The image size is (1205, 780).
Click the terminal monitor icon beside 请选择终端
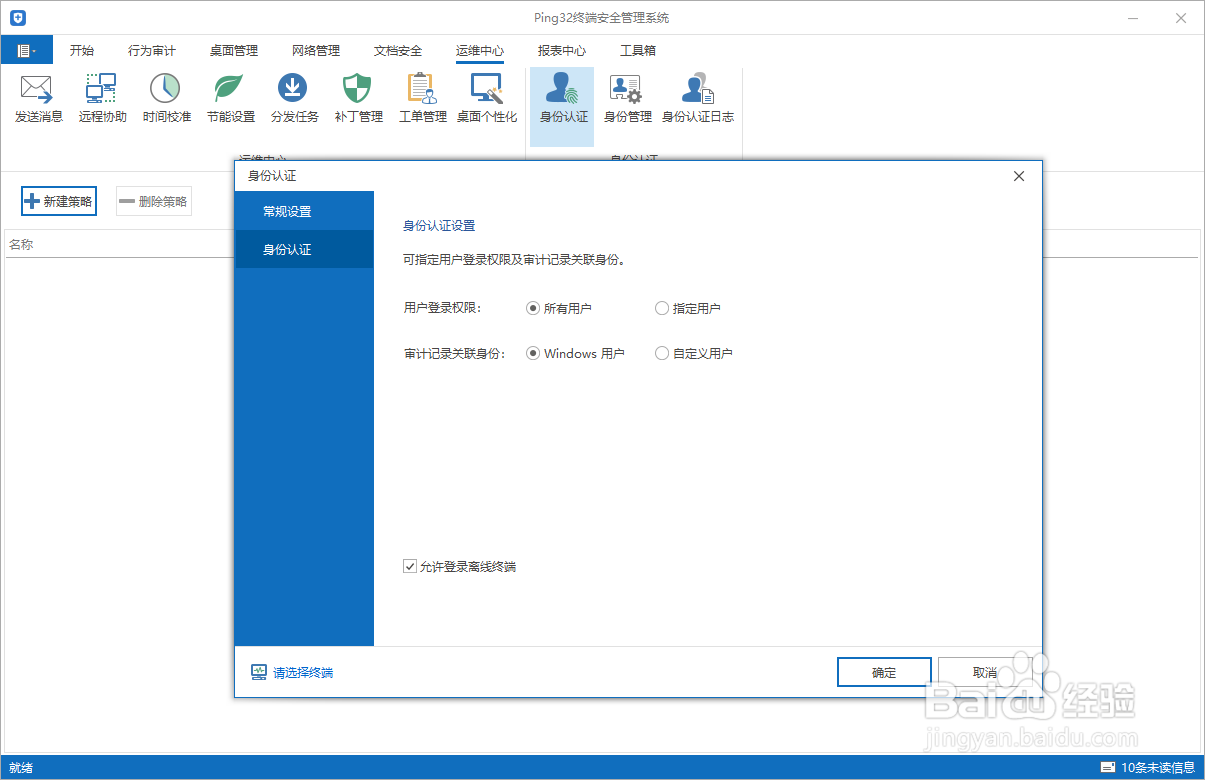tap(259, 673)
